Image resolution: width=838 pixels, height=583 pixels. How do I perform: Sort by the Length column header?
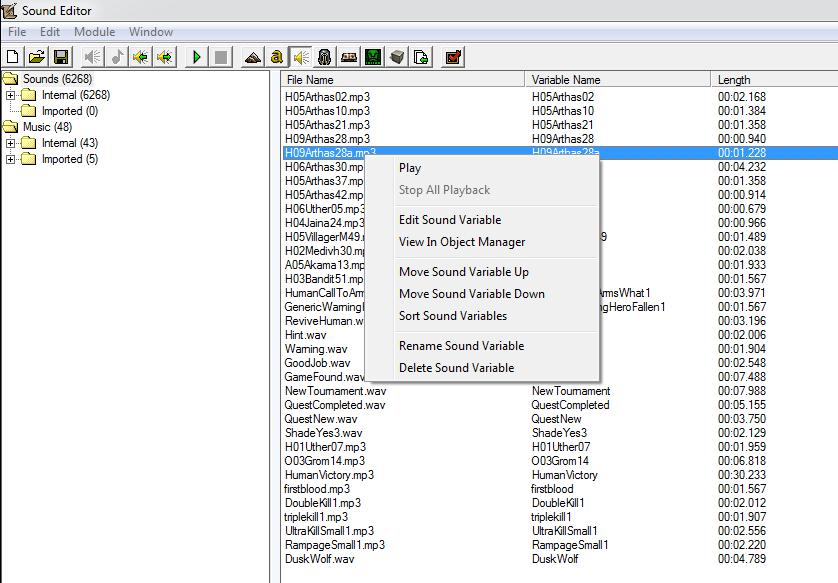pyautogui.click(x=774, y=80)
